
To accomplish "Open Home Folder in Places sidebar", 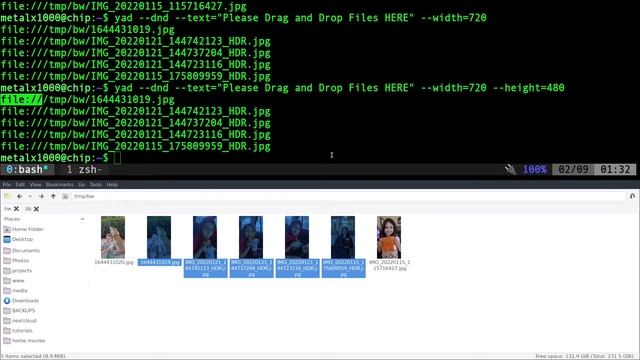I will tap(24, 229).
